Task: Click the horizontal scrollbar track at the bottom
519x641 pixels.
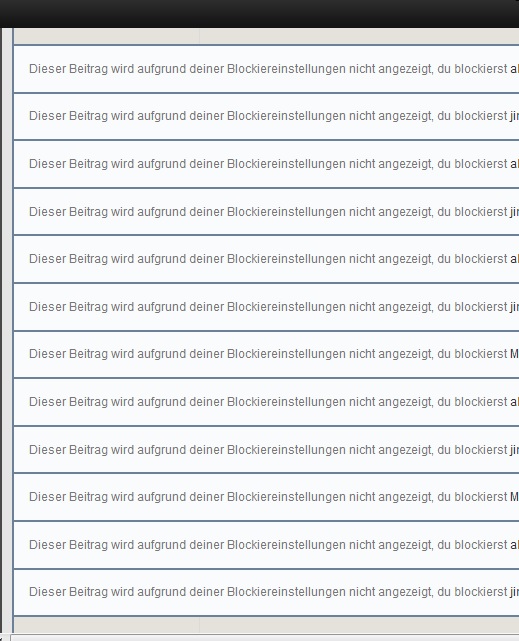Action: click(x=265, y=638)
